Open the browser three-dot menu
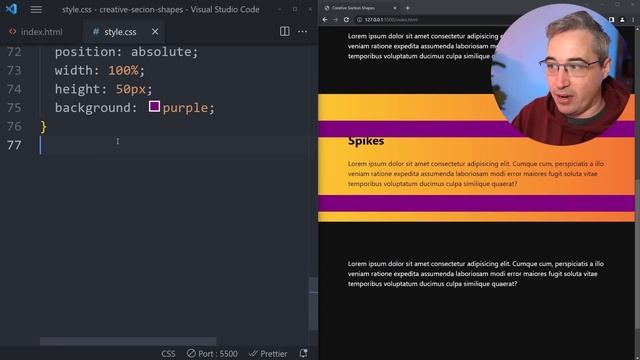The width and height of the screenshot is (640, 360). [x=633, y=20]
